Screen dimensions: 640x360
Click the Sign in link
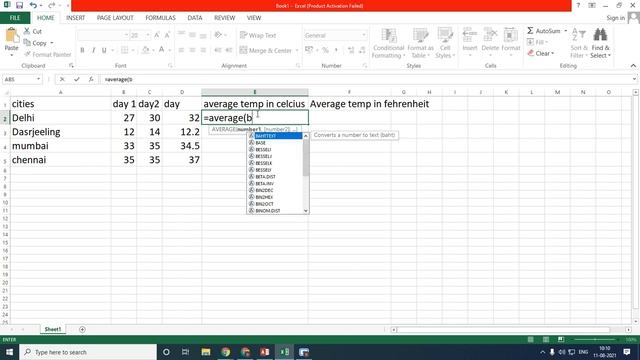615,18
